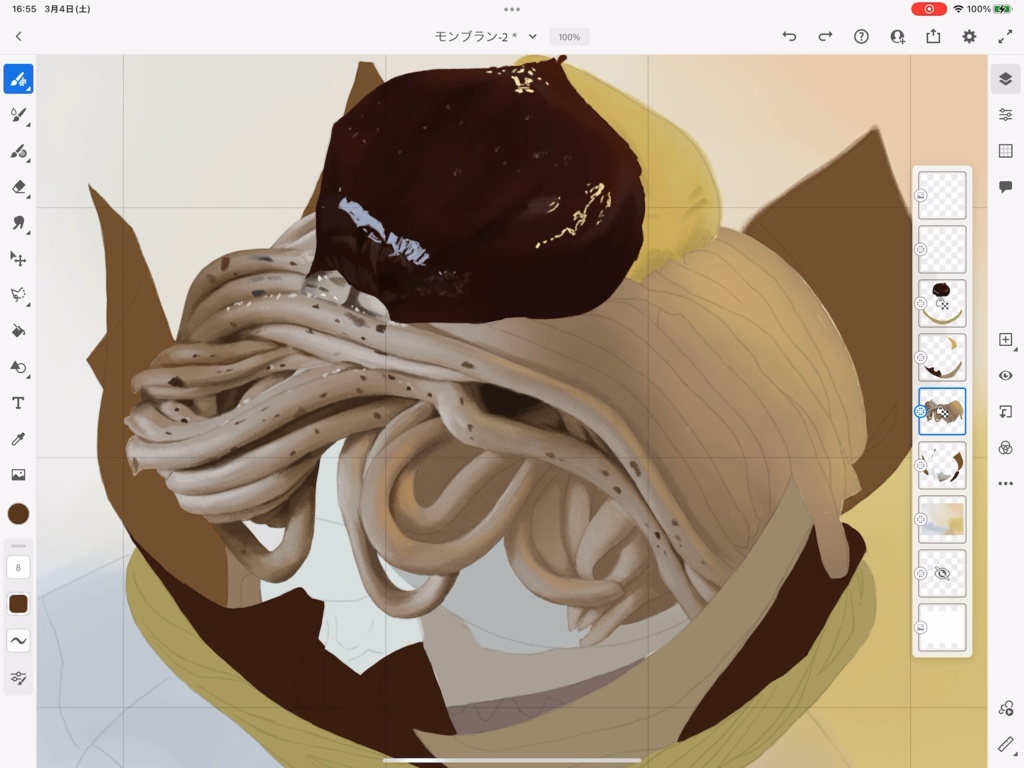This screenshot has width=1024, height=768.
Task: Tap the mask lock icon on the chestnut layer
Action: click(x=942, y=304)
